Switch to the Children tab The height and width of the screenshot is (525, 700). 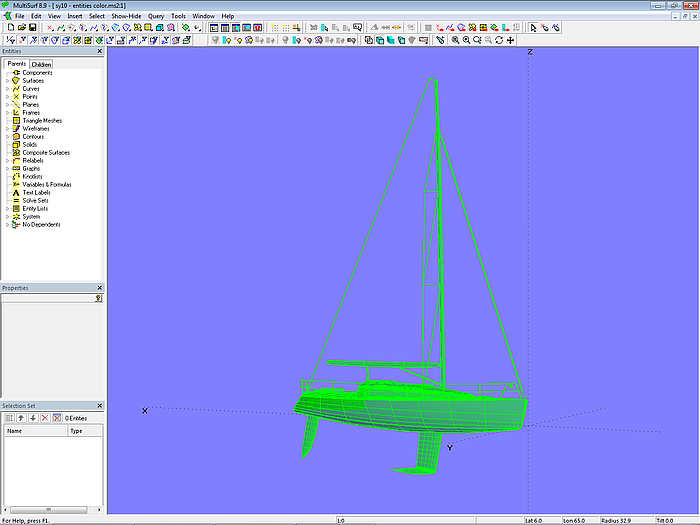tap(41, 64)
